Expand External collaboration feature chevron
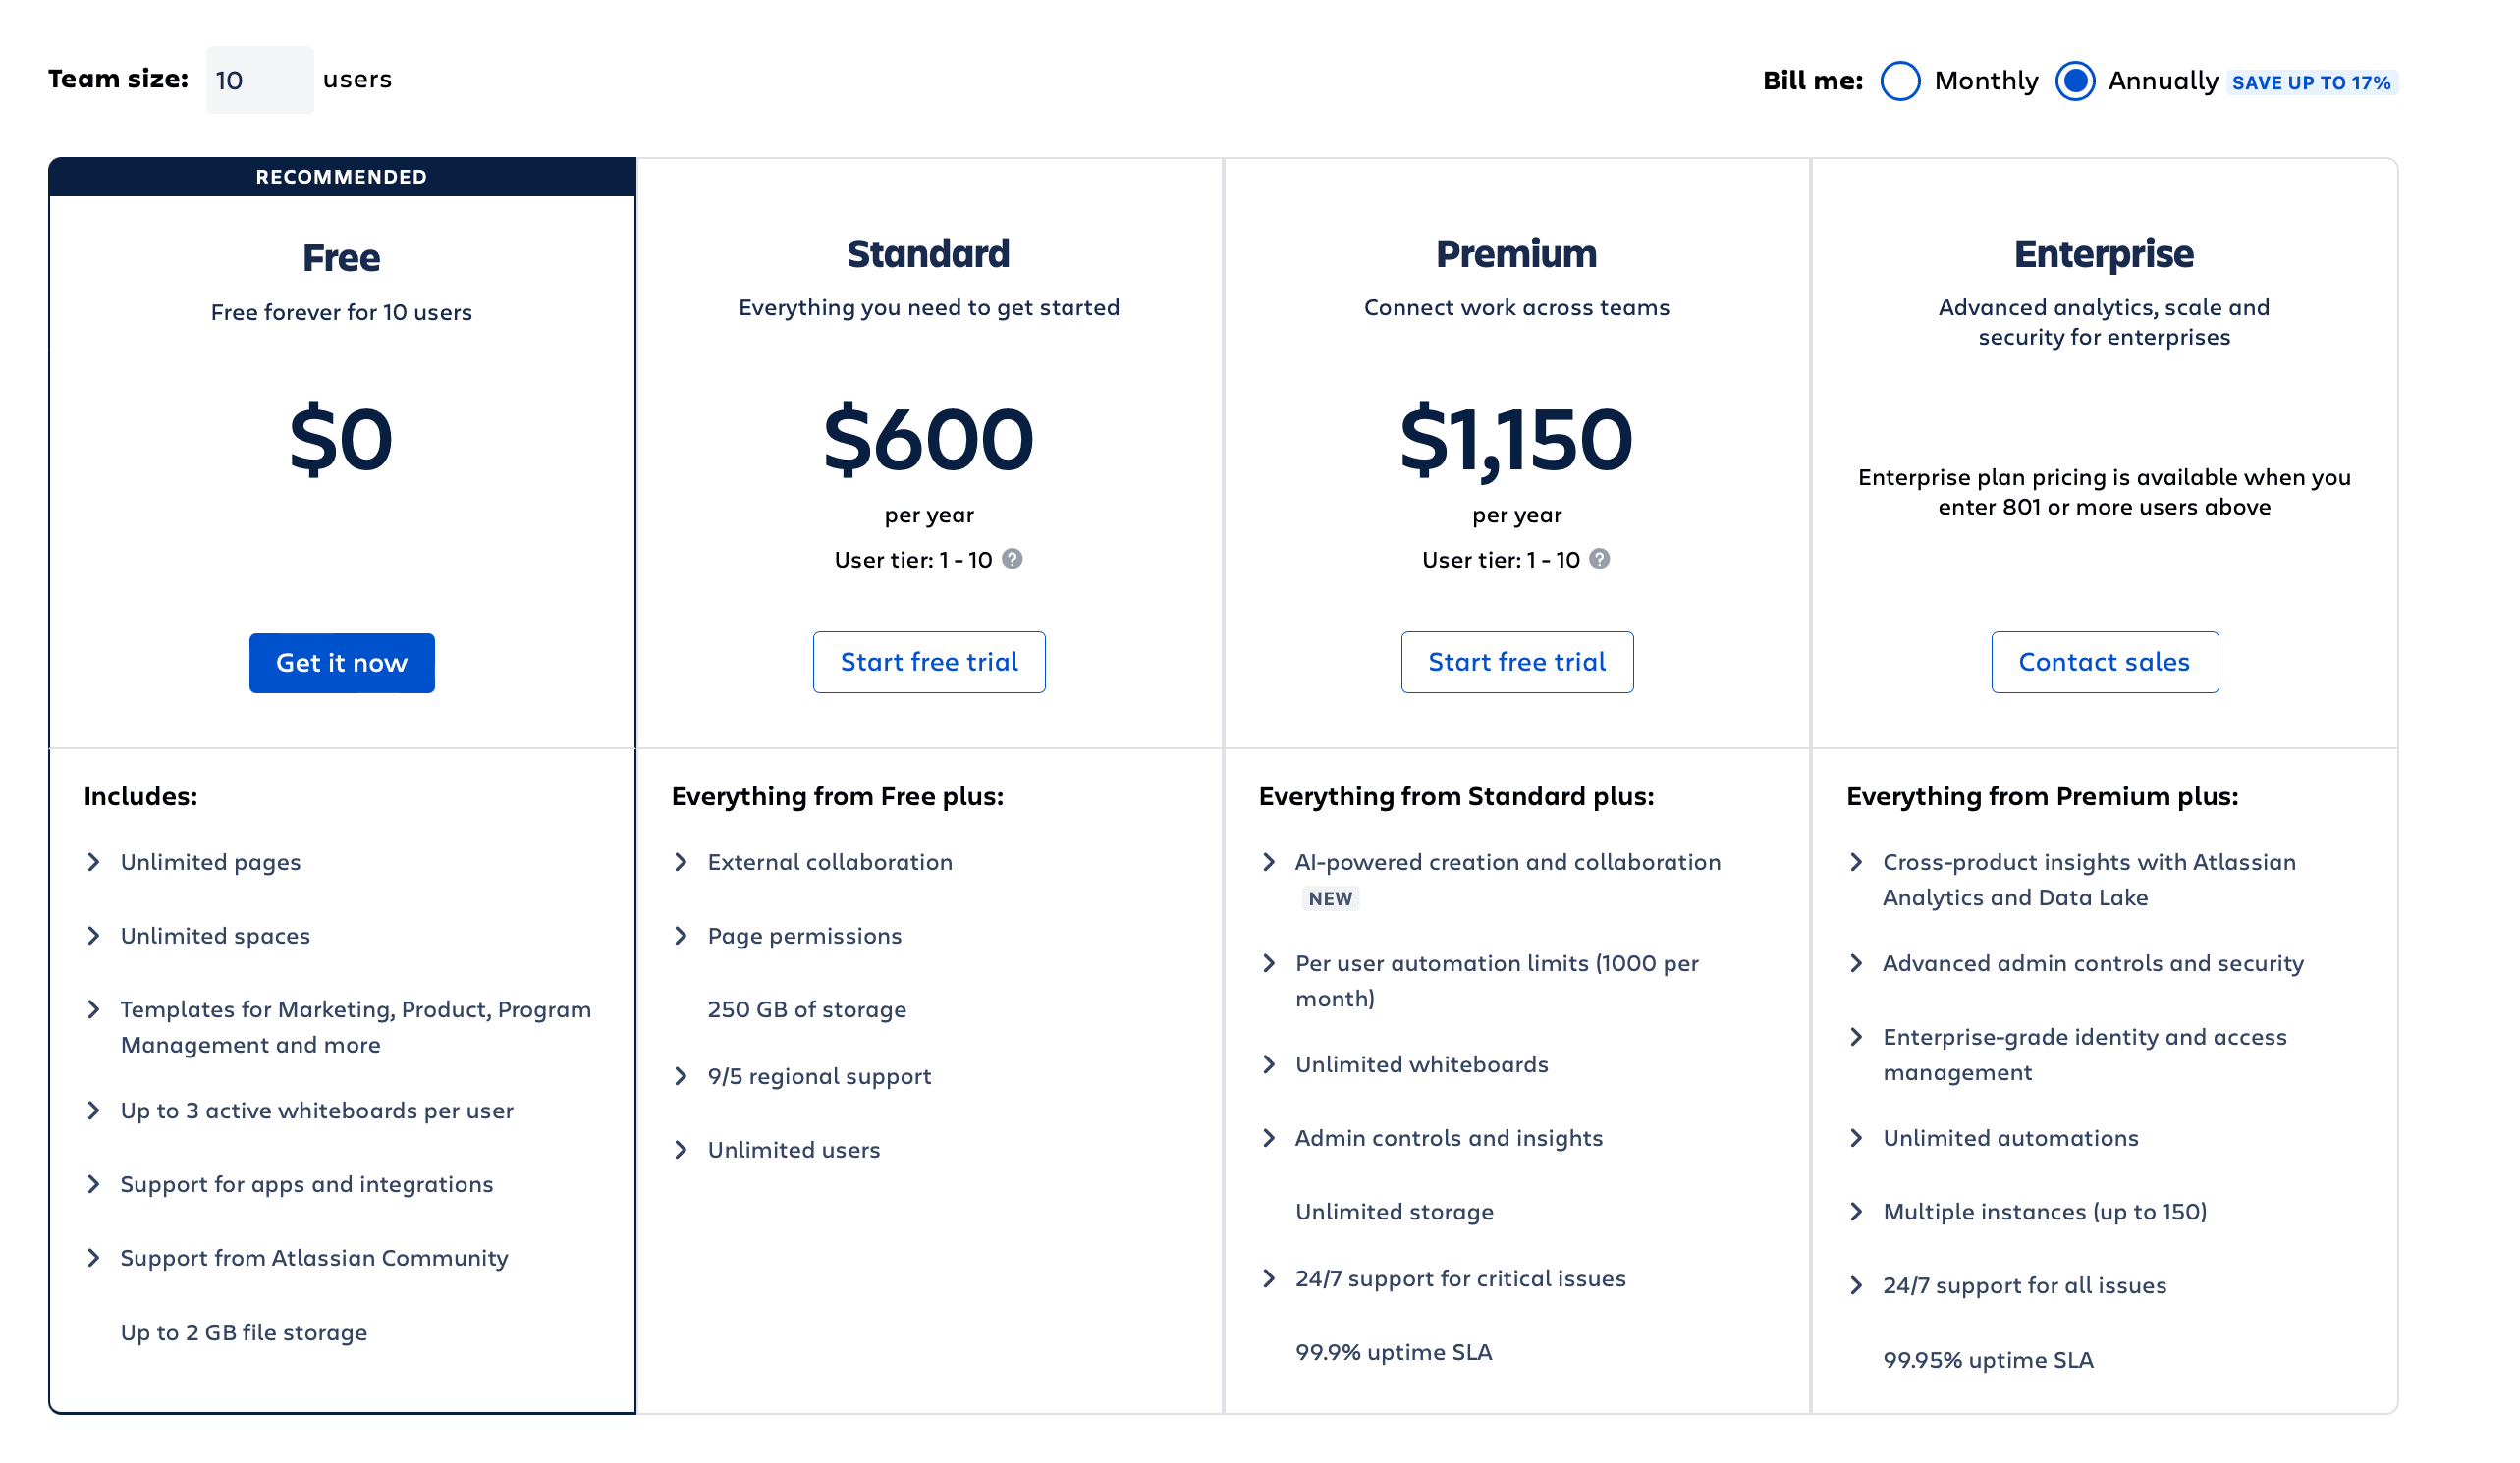Screen dimensions: 2520x1463 tap(681, 862)
